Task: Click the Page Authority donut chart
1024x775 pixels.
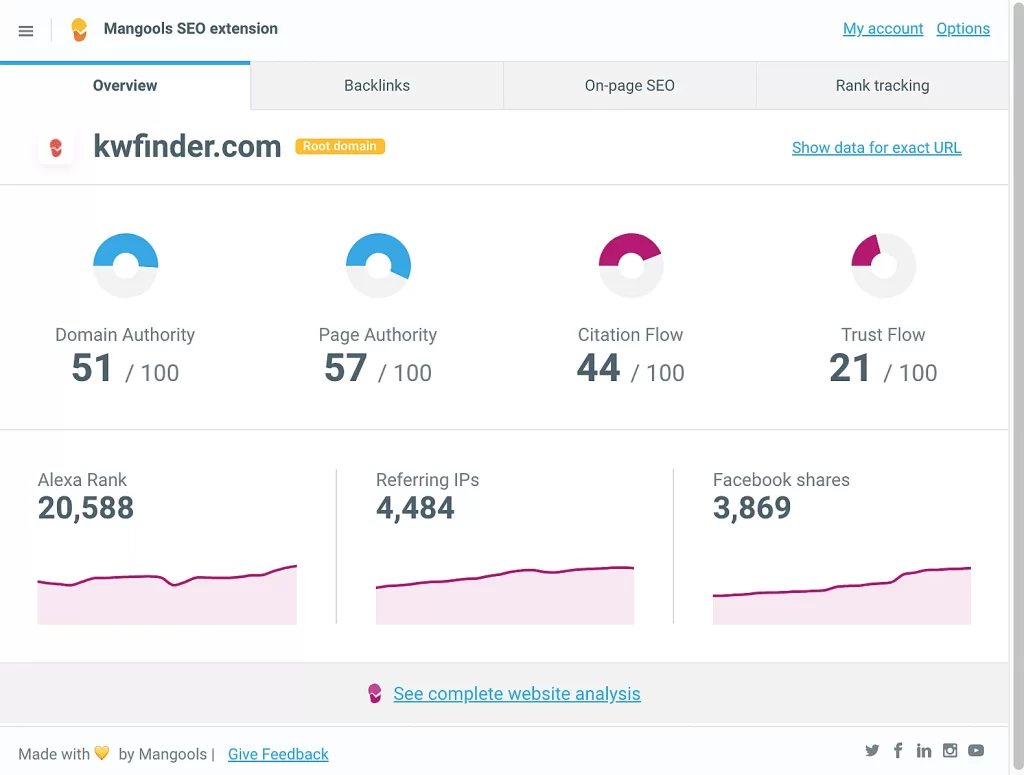Action: [378, 265]
